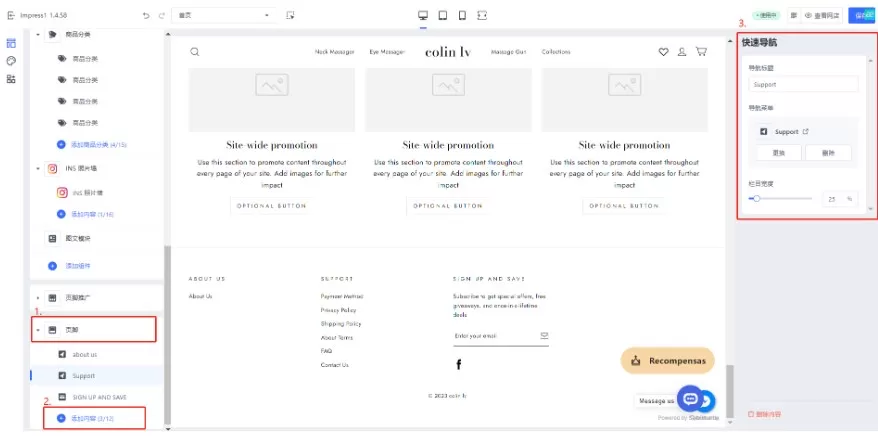Click the undo arrow in top toolbar
Image resolution: width=878 pixels, height=436 pixels.
pos(146,15)
